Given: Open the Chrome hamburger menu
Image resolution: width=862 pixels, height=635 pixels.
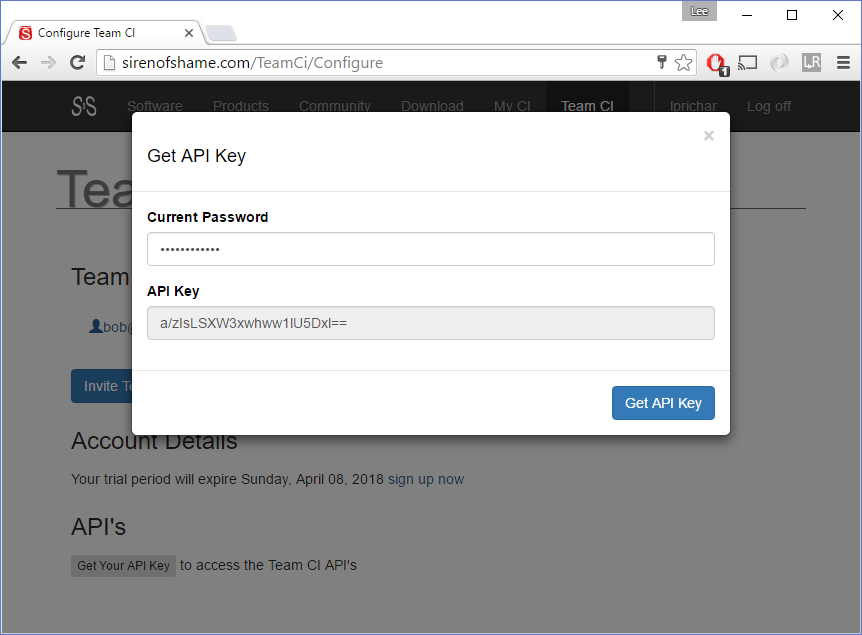Looking at the screenshot, I should pyautogui.click(x=843, y=63).
